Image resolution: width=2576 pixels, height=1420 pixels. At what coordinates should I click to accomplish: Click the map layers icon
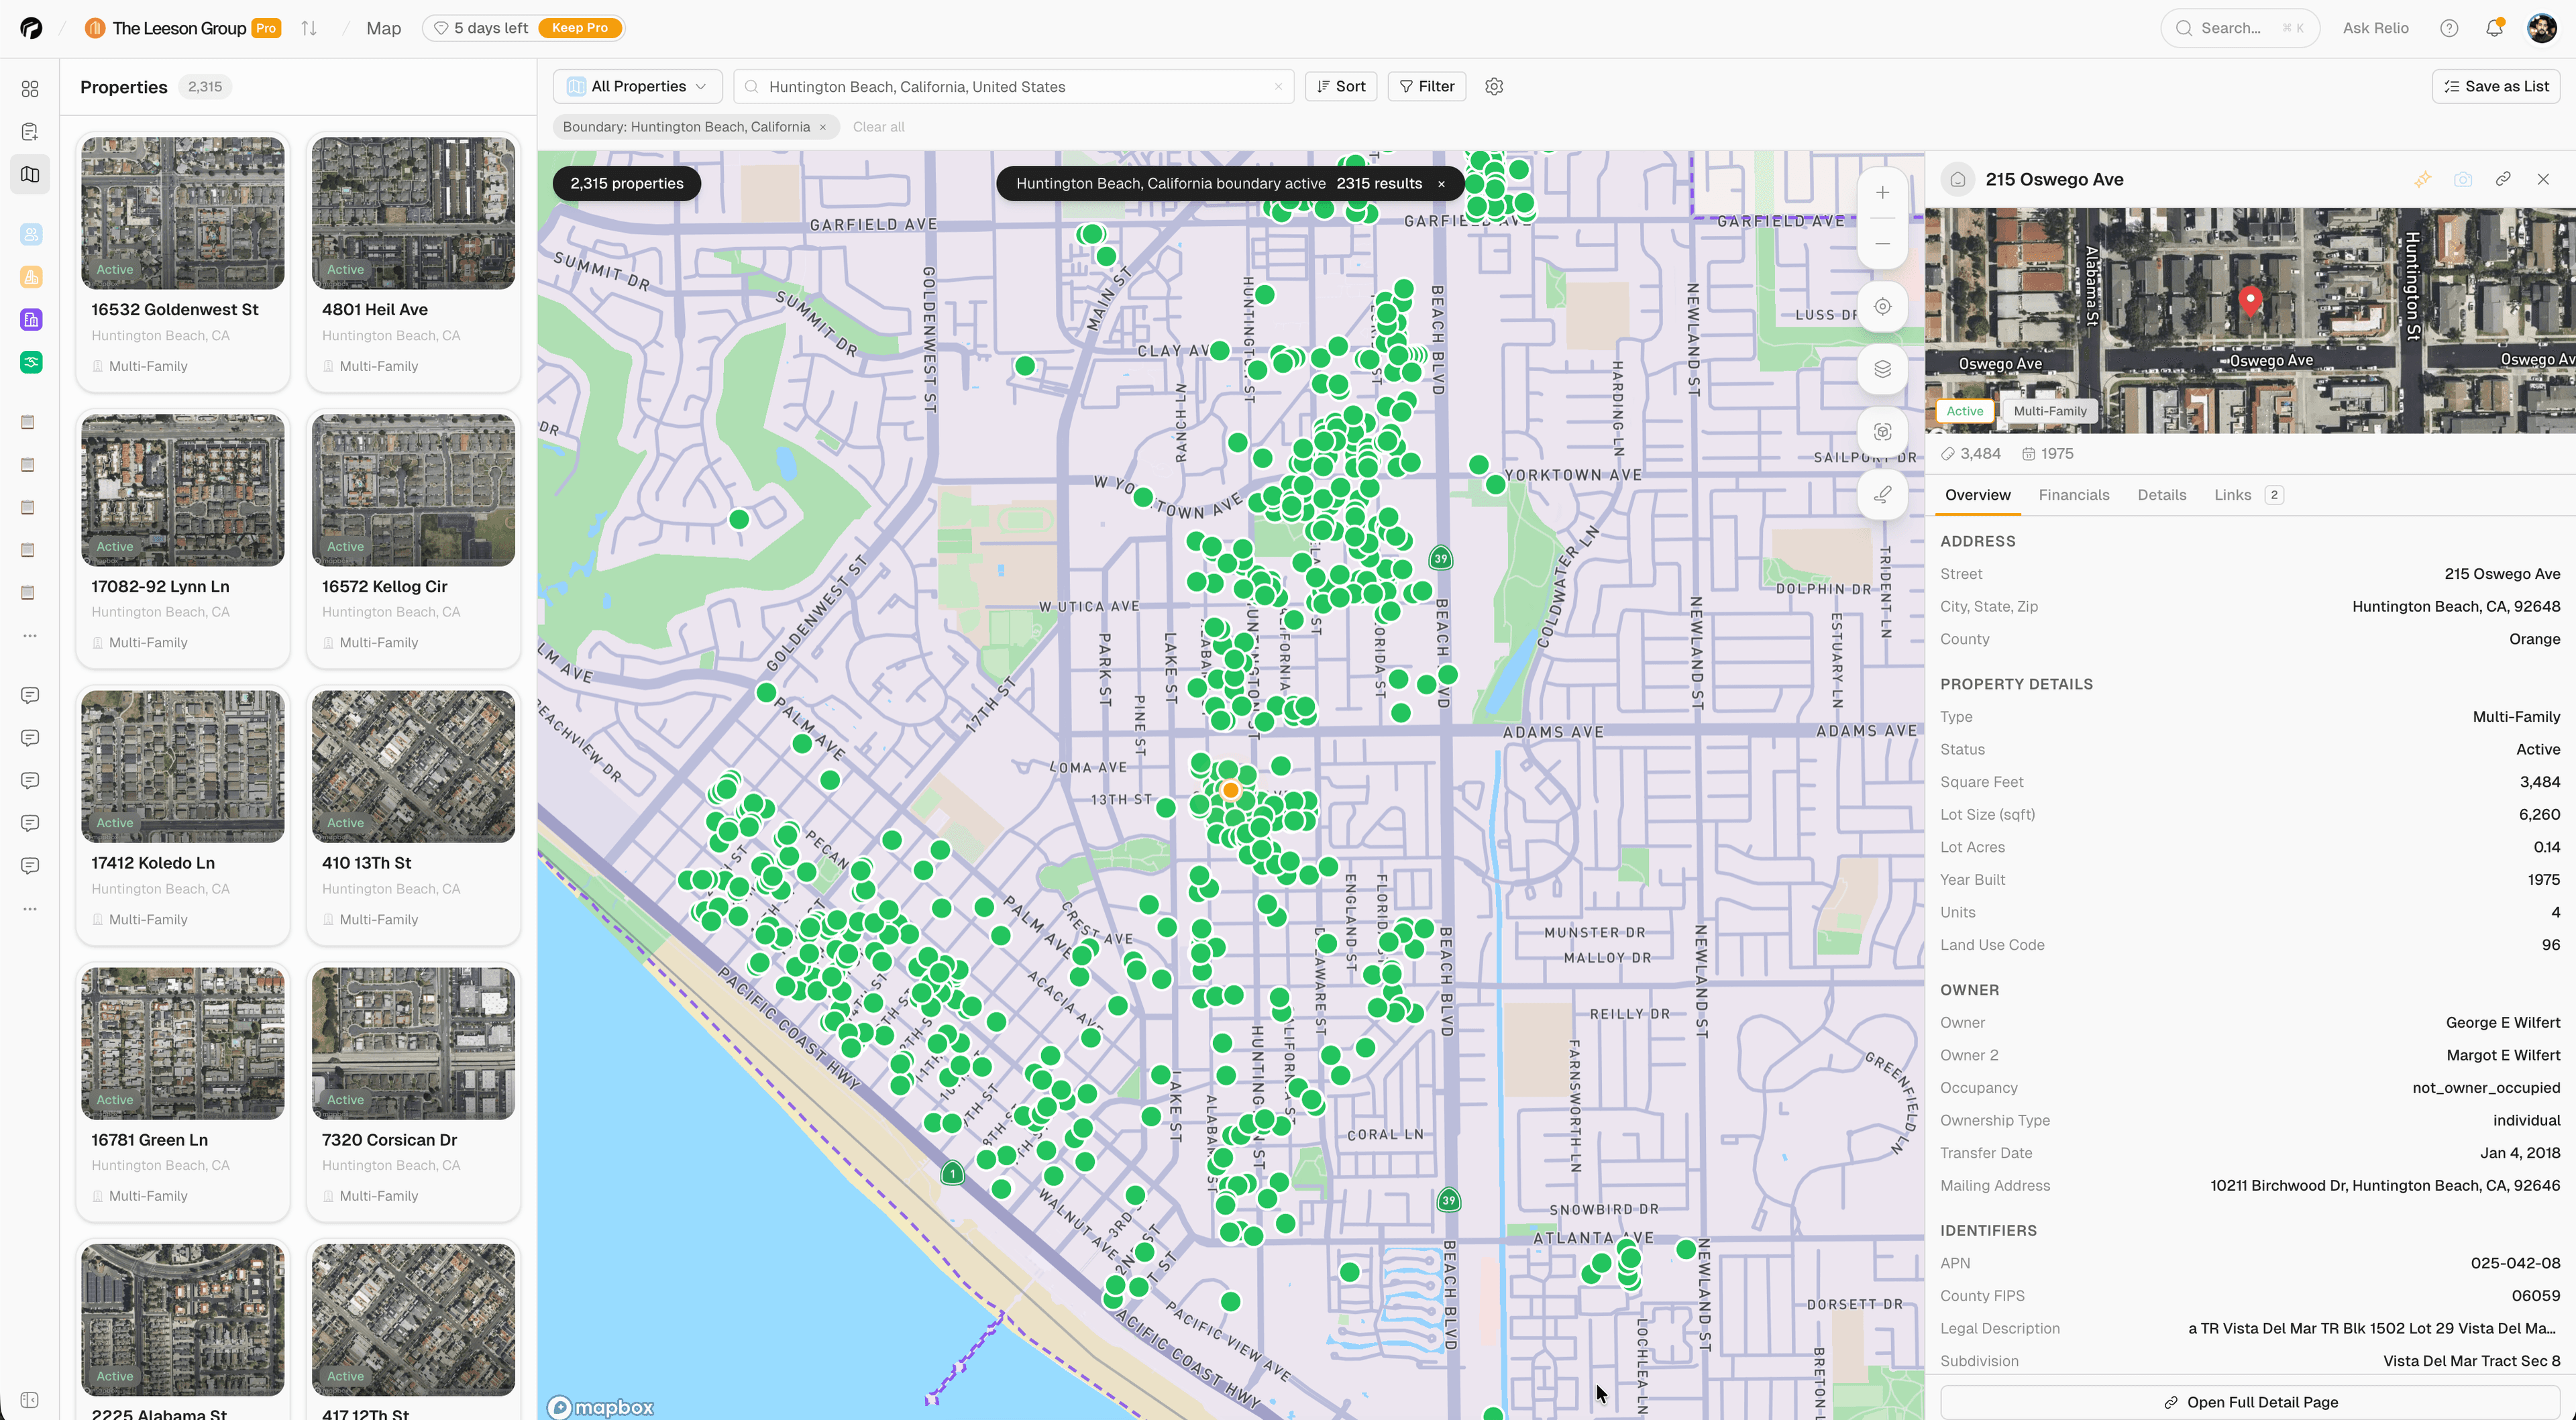tap(1882, 369)
